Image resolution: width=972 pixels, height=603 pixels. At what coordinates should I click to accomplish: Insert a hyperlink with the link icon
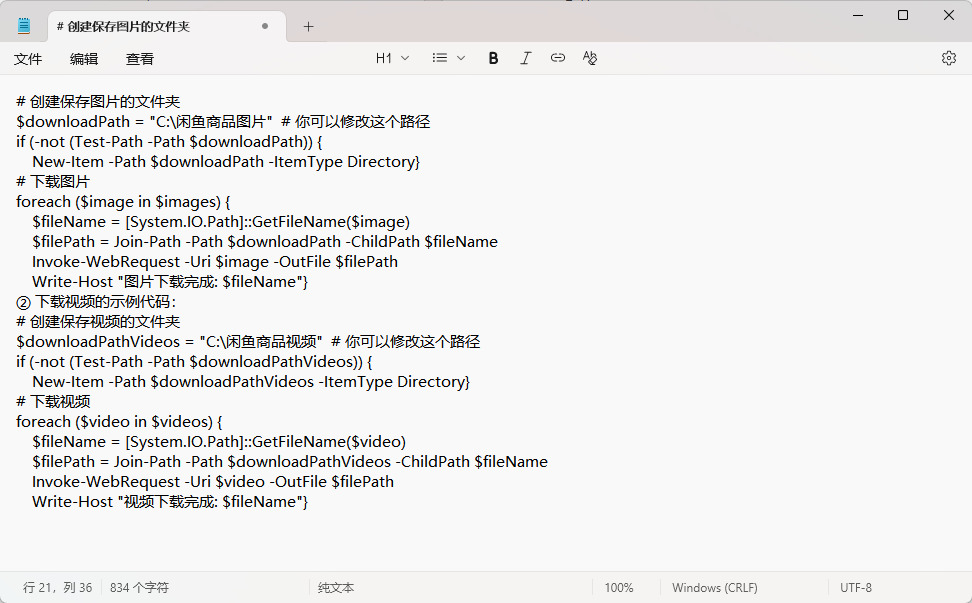[x=557, y=58]
